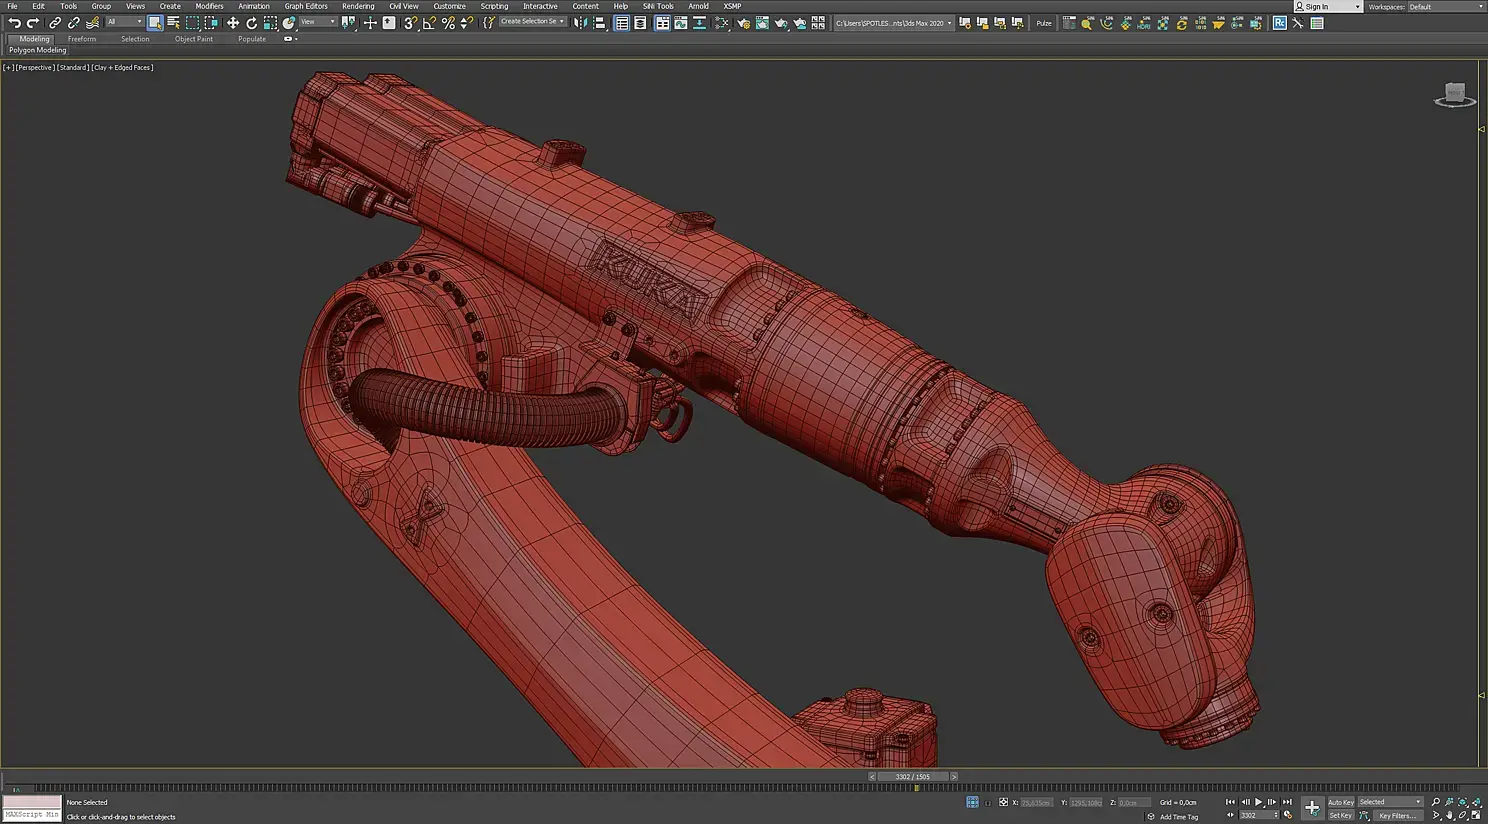Toggle Percent Snap on the toolbar
The width and height of the screenshot is (1488, 824).
click(x=448, y=23)
